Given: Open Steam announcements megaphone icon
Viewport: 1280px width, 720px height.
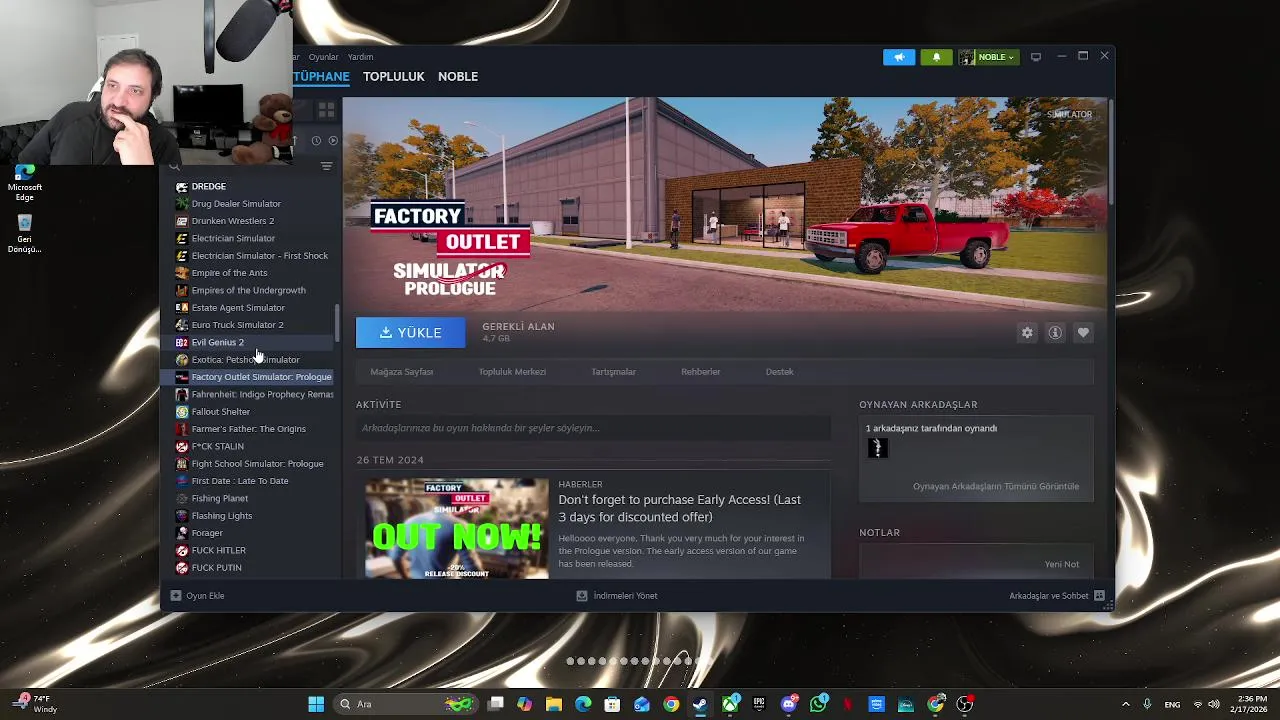Looking at the screenshot, I should (x=899, y=57).
